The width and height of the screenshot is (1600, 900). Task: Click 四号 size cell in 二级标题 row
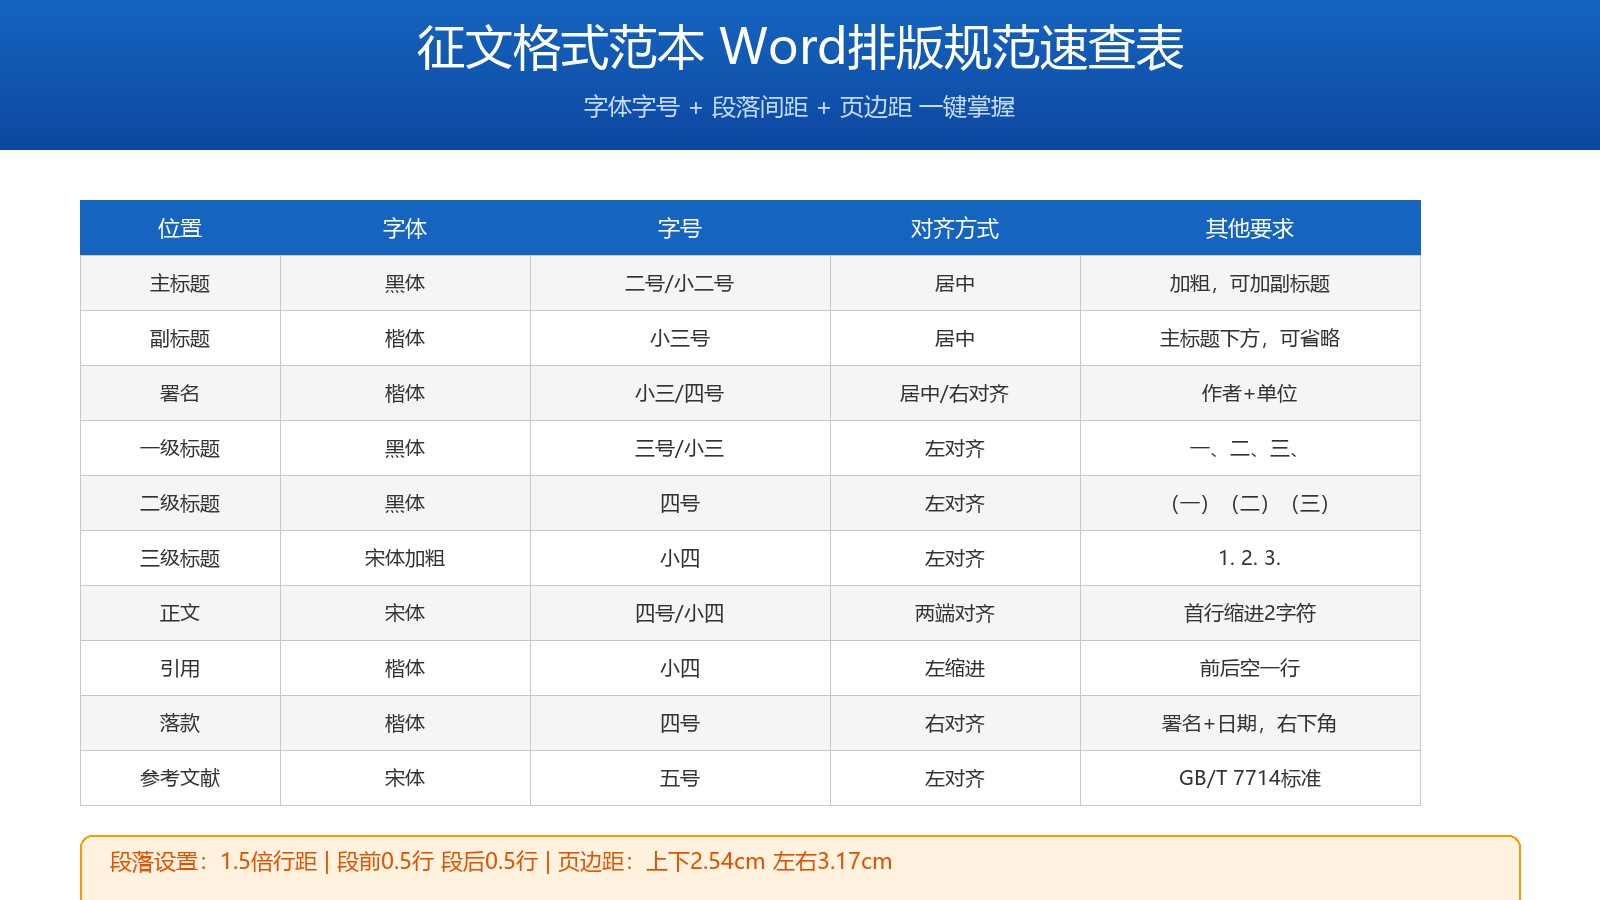[680, 503]
